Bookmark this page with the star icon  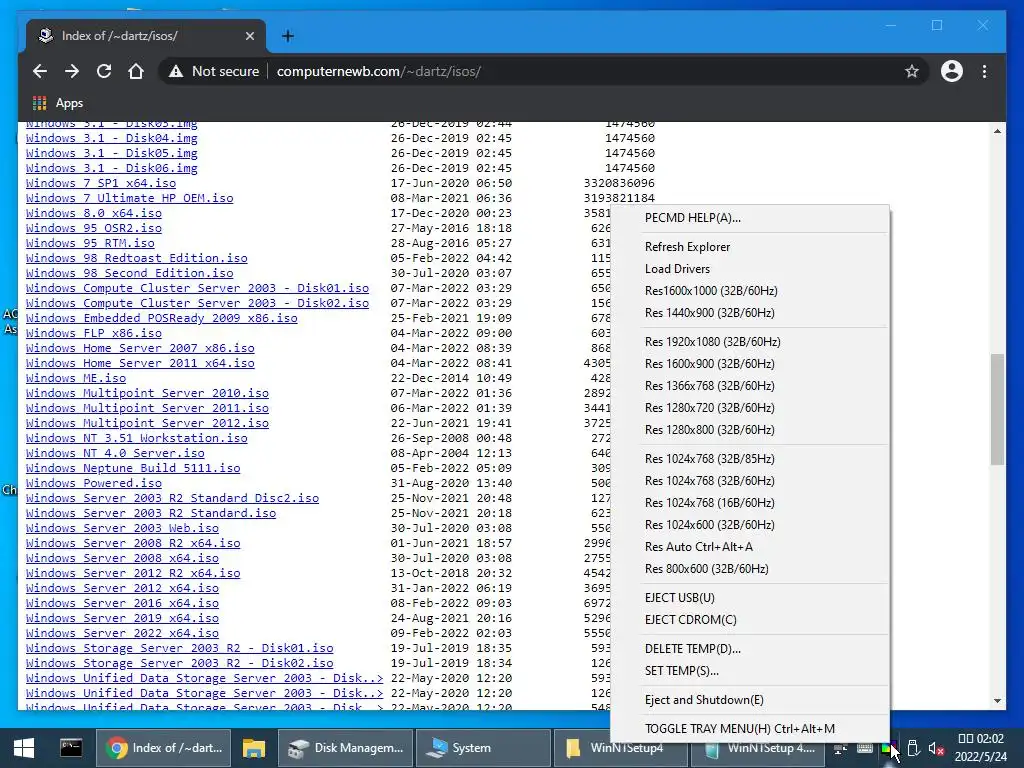(912, 71)
